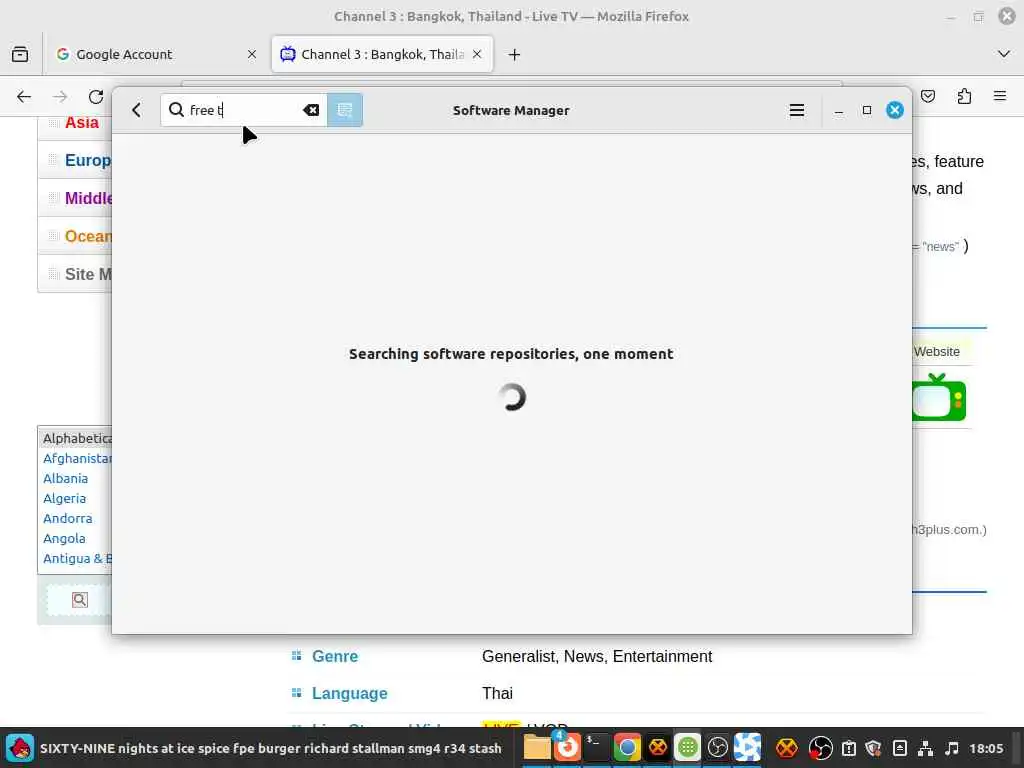Click the Software Manager search field

244,110
